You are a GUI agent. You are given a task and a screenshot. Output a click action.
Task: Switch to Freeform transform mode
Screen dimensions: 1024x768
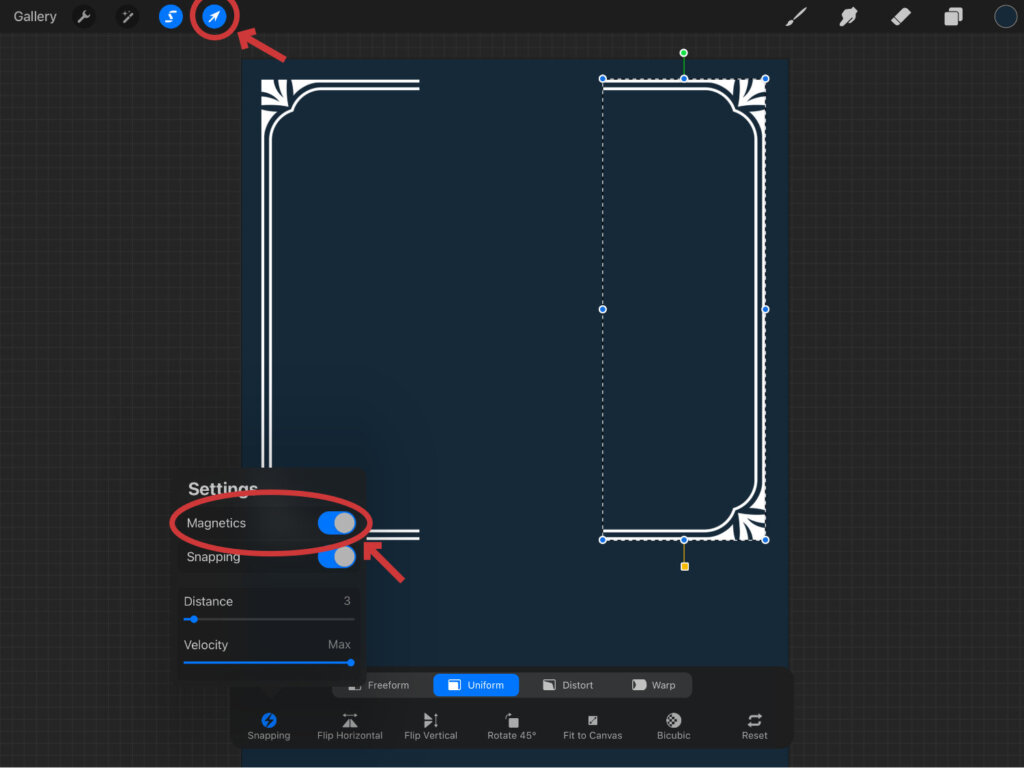click(379, 685)
